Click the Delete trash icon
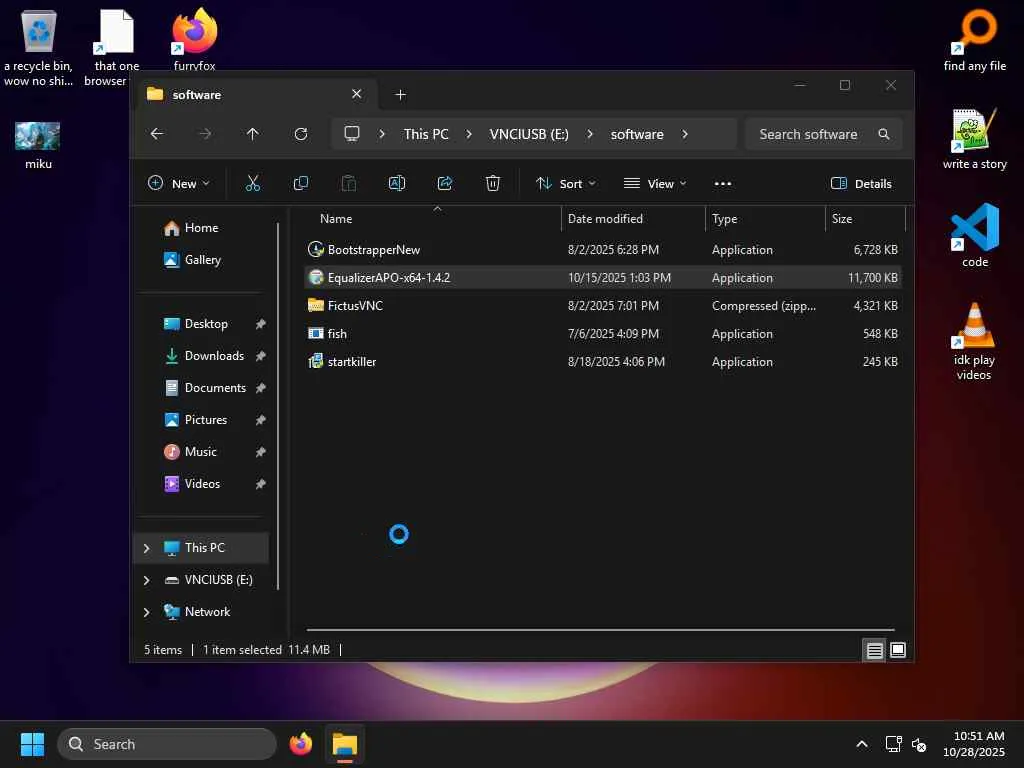The height and width of the screenshot is (768, 1024). point(493,184)
